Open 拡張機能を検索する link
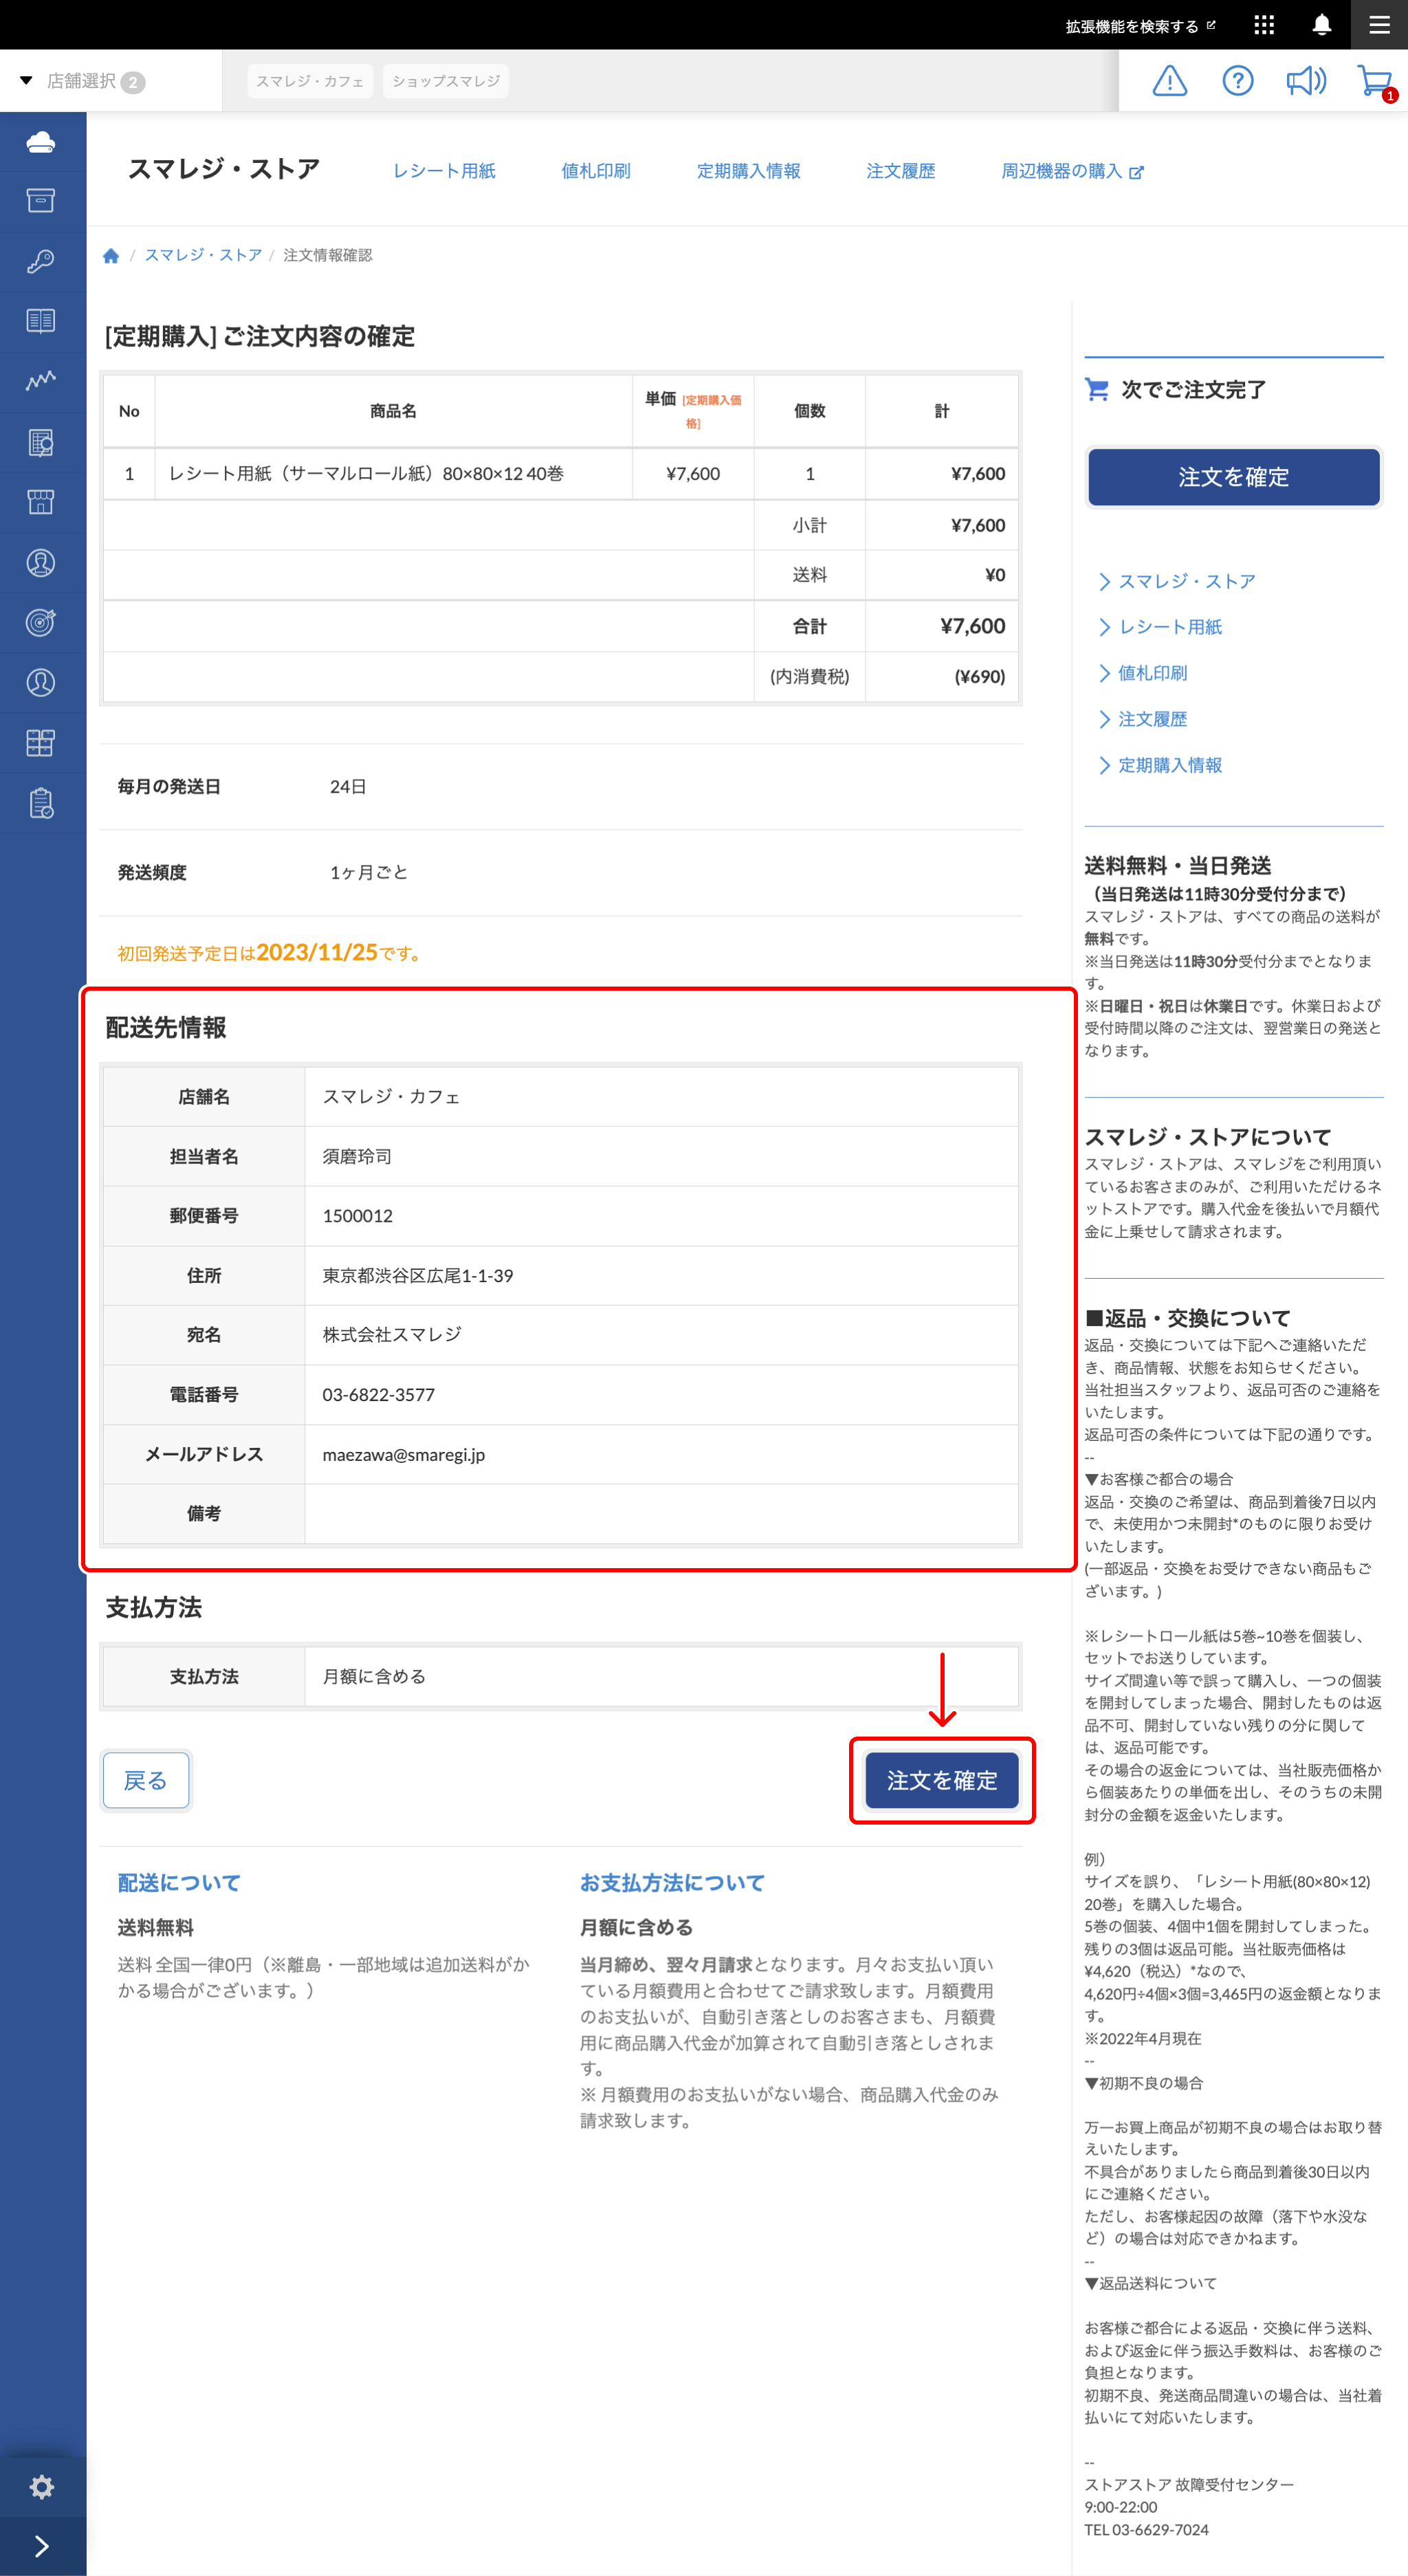Image resolution: width=1408 pixels, height=2576 pixels. pos(1141,26)
